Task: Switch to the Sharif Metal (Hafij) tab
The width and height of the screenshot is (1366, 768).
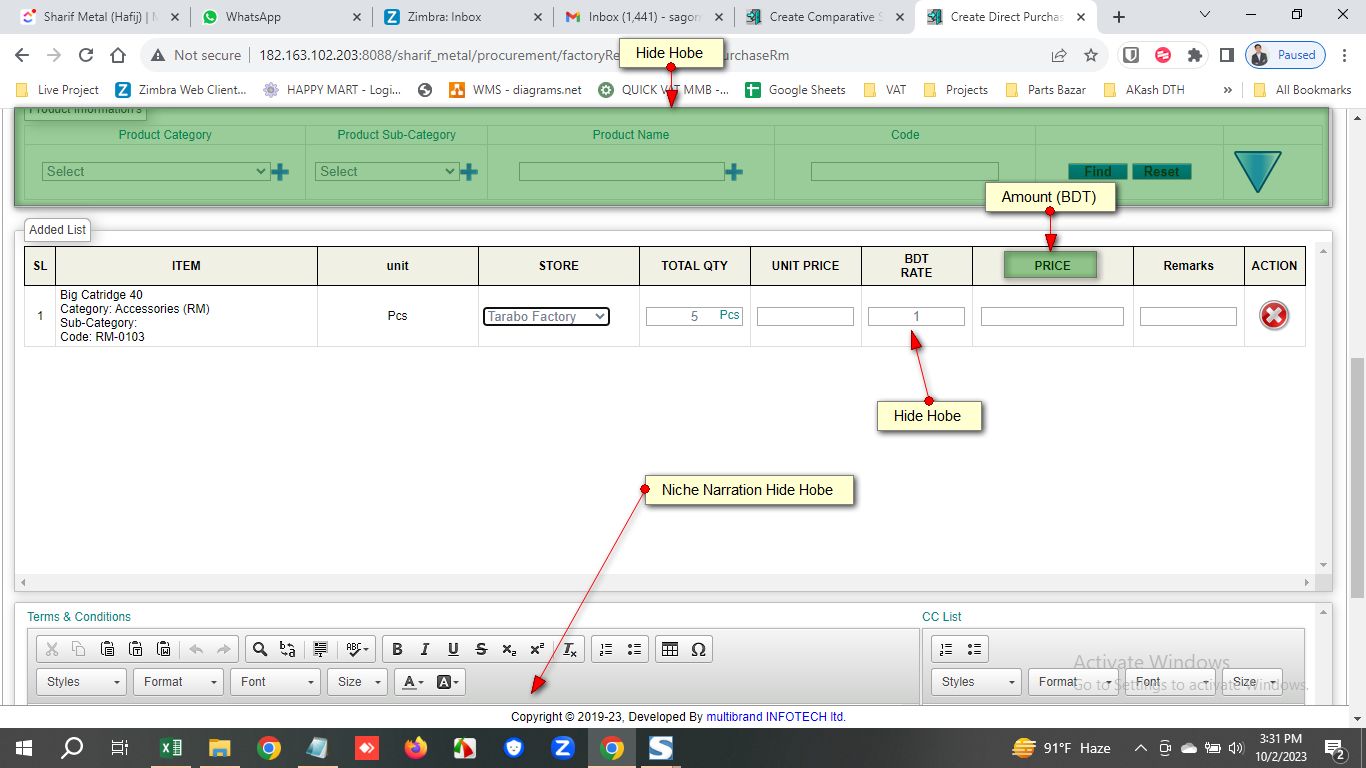Action: [x=98, y=17]
